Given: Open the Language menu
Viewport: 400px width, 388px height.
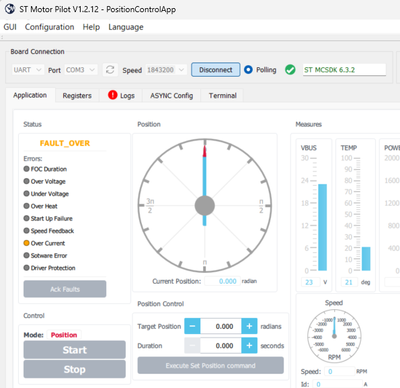Looking at the screenshot, I should (x=126, y=27).
